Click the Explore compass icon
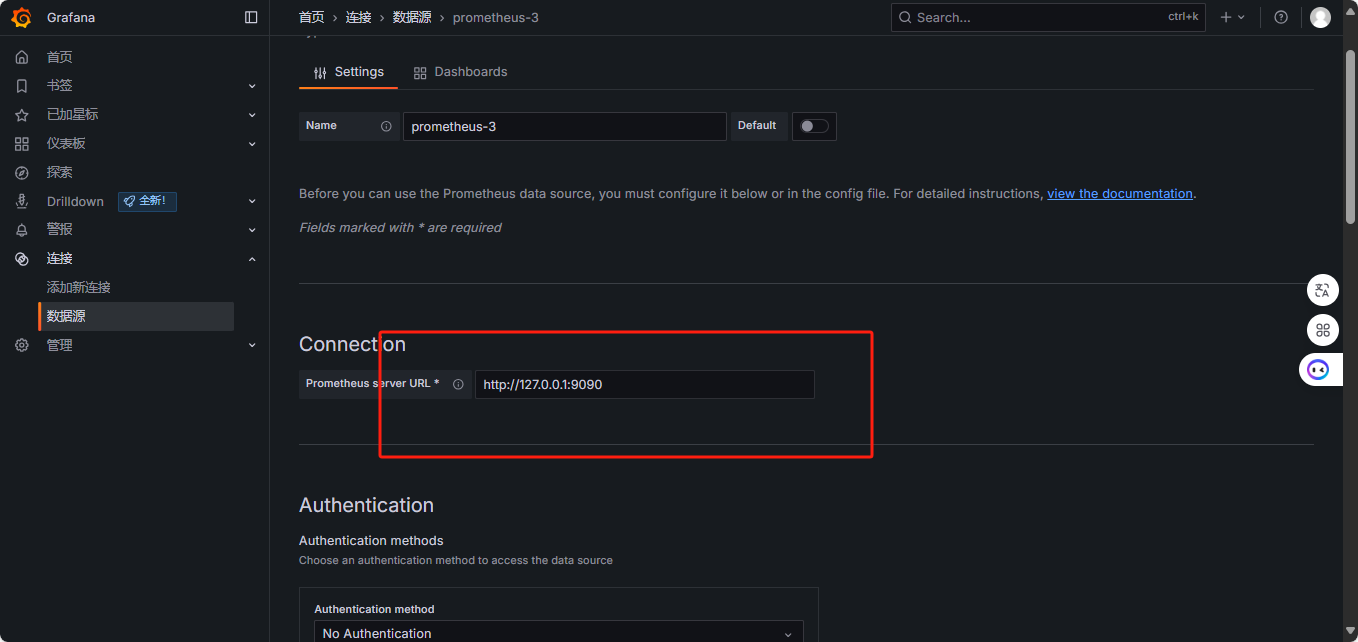Viewport: 1358px width, 642px height. 22,172
